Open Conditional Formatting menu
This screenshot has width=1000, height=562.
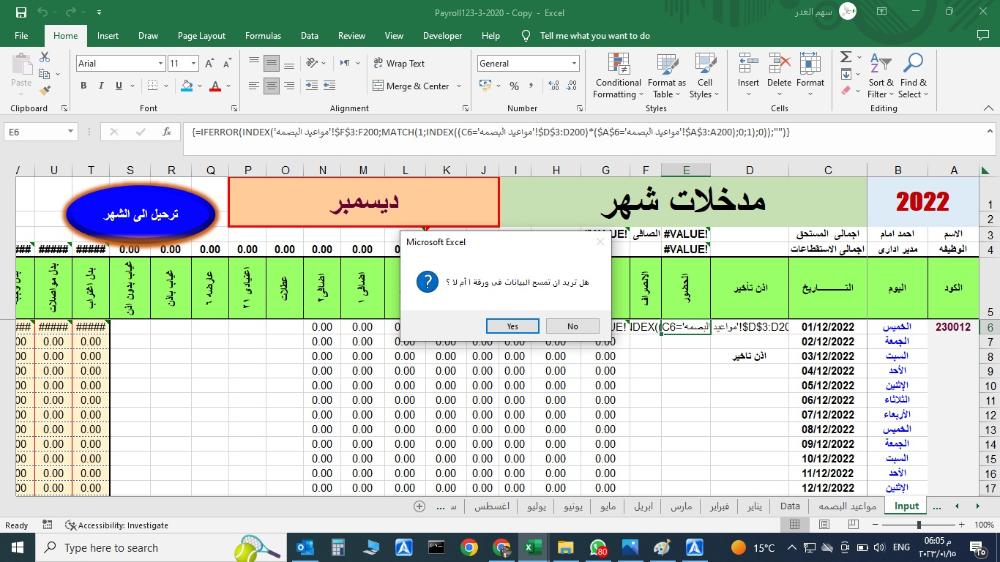618,76
